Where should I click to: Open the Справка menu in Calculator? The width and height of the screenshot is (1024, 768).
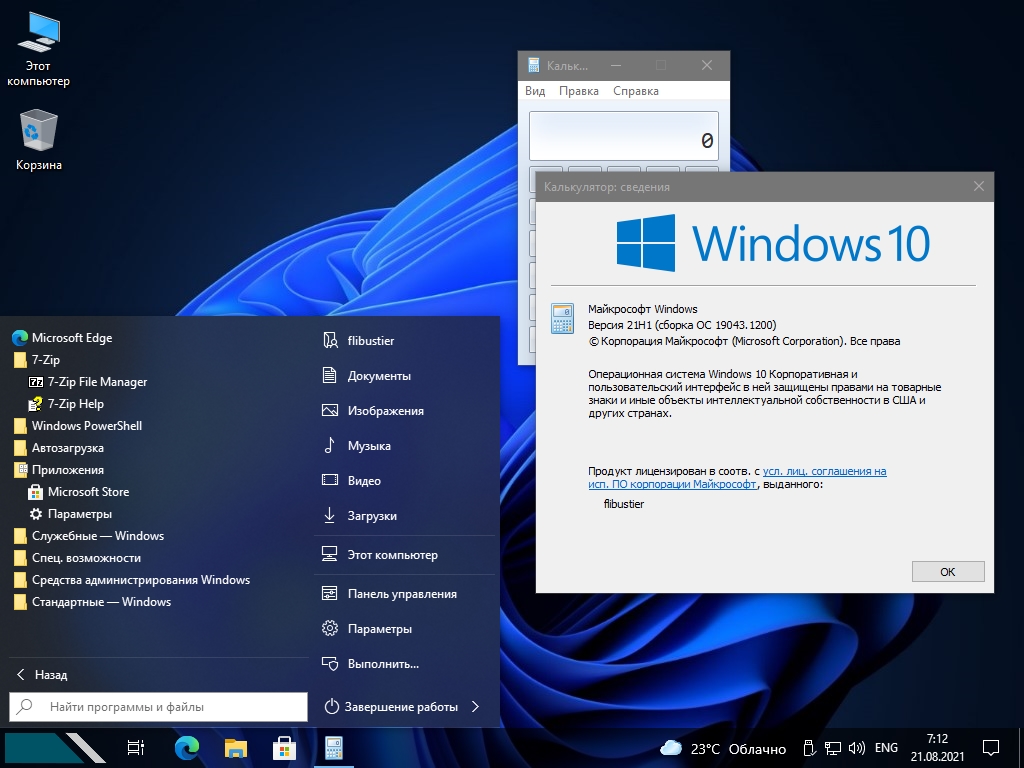(635, 91)
